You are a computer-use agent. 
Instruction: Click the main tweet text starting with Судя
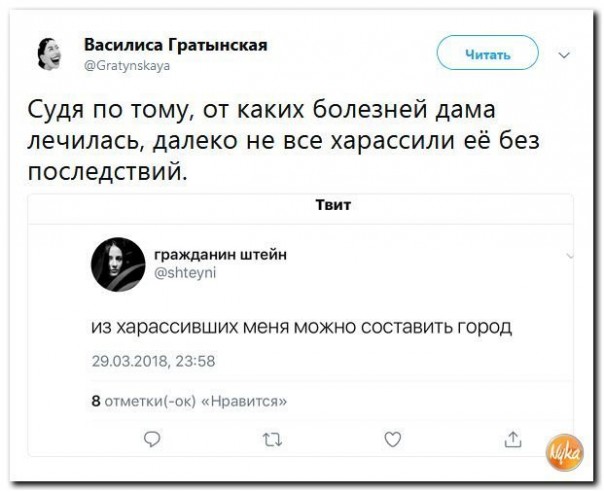click(280, 140)
